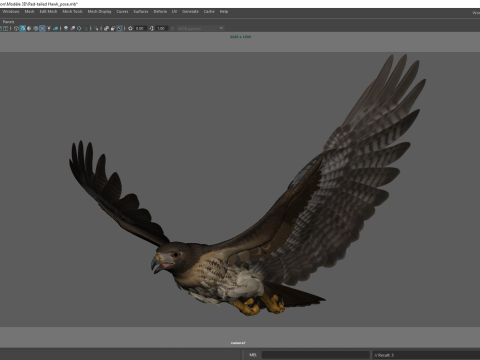Click the camera1 viewport label
This screenshot has height=360, width=480.
point(238,343)
